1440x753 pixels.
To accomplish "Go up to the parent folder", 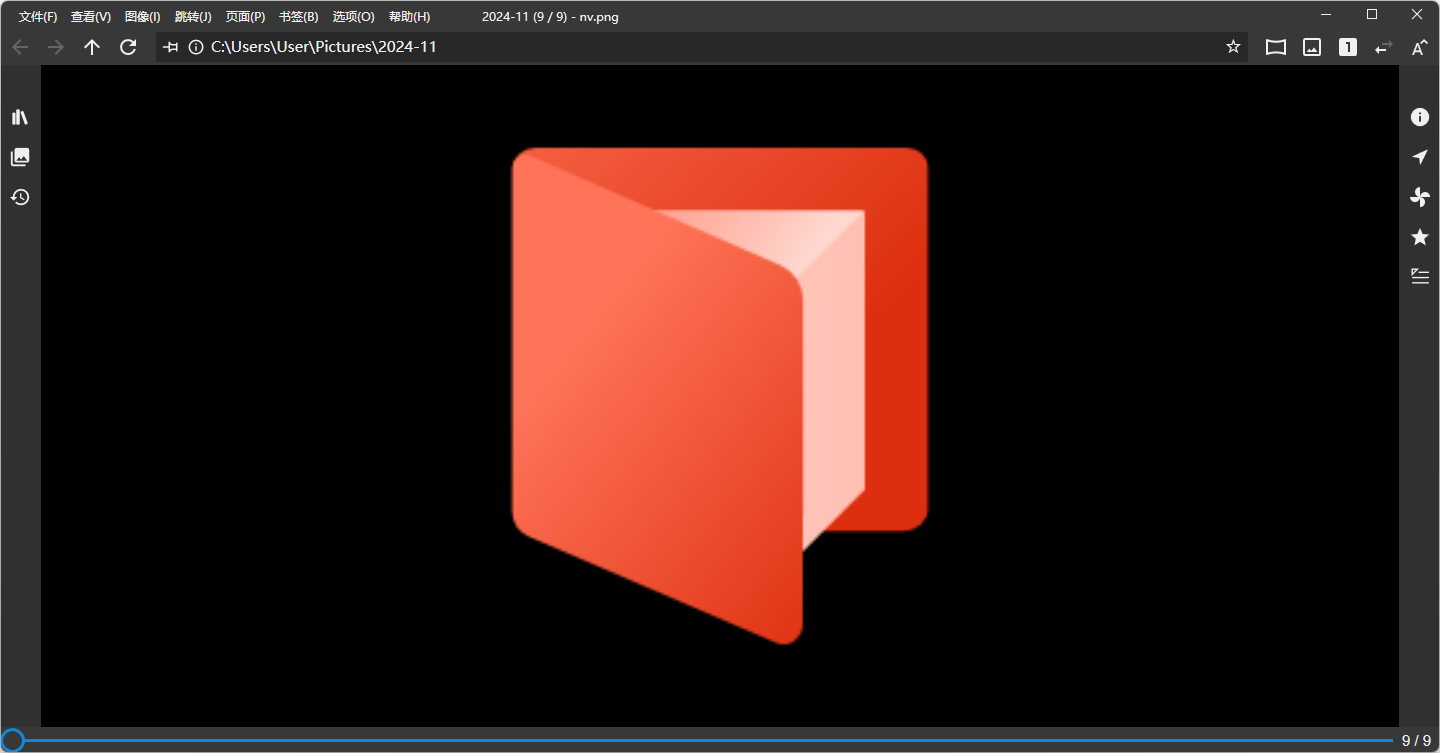I will (92, 47).
